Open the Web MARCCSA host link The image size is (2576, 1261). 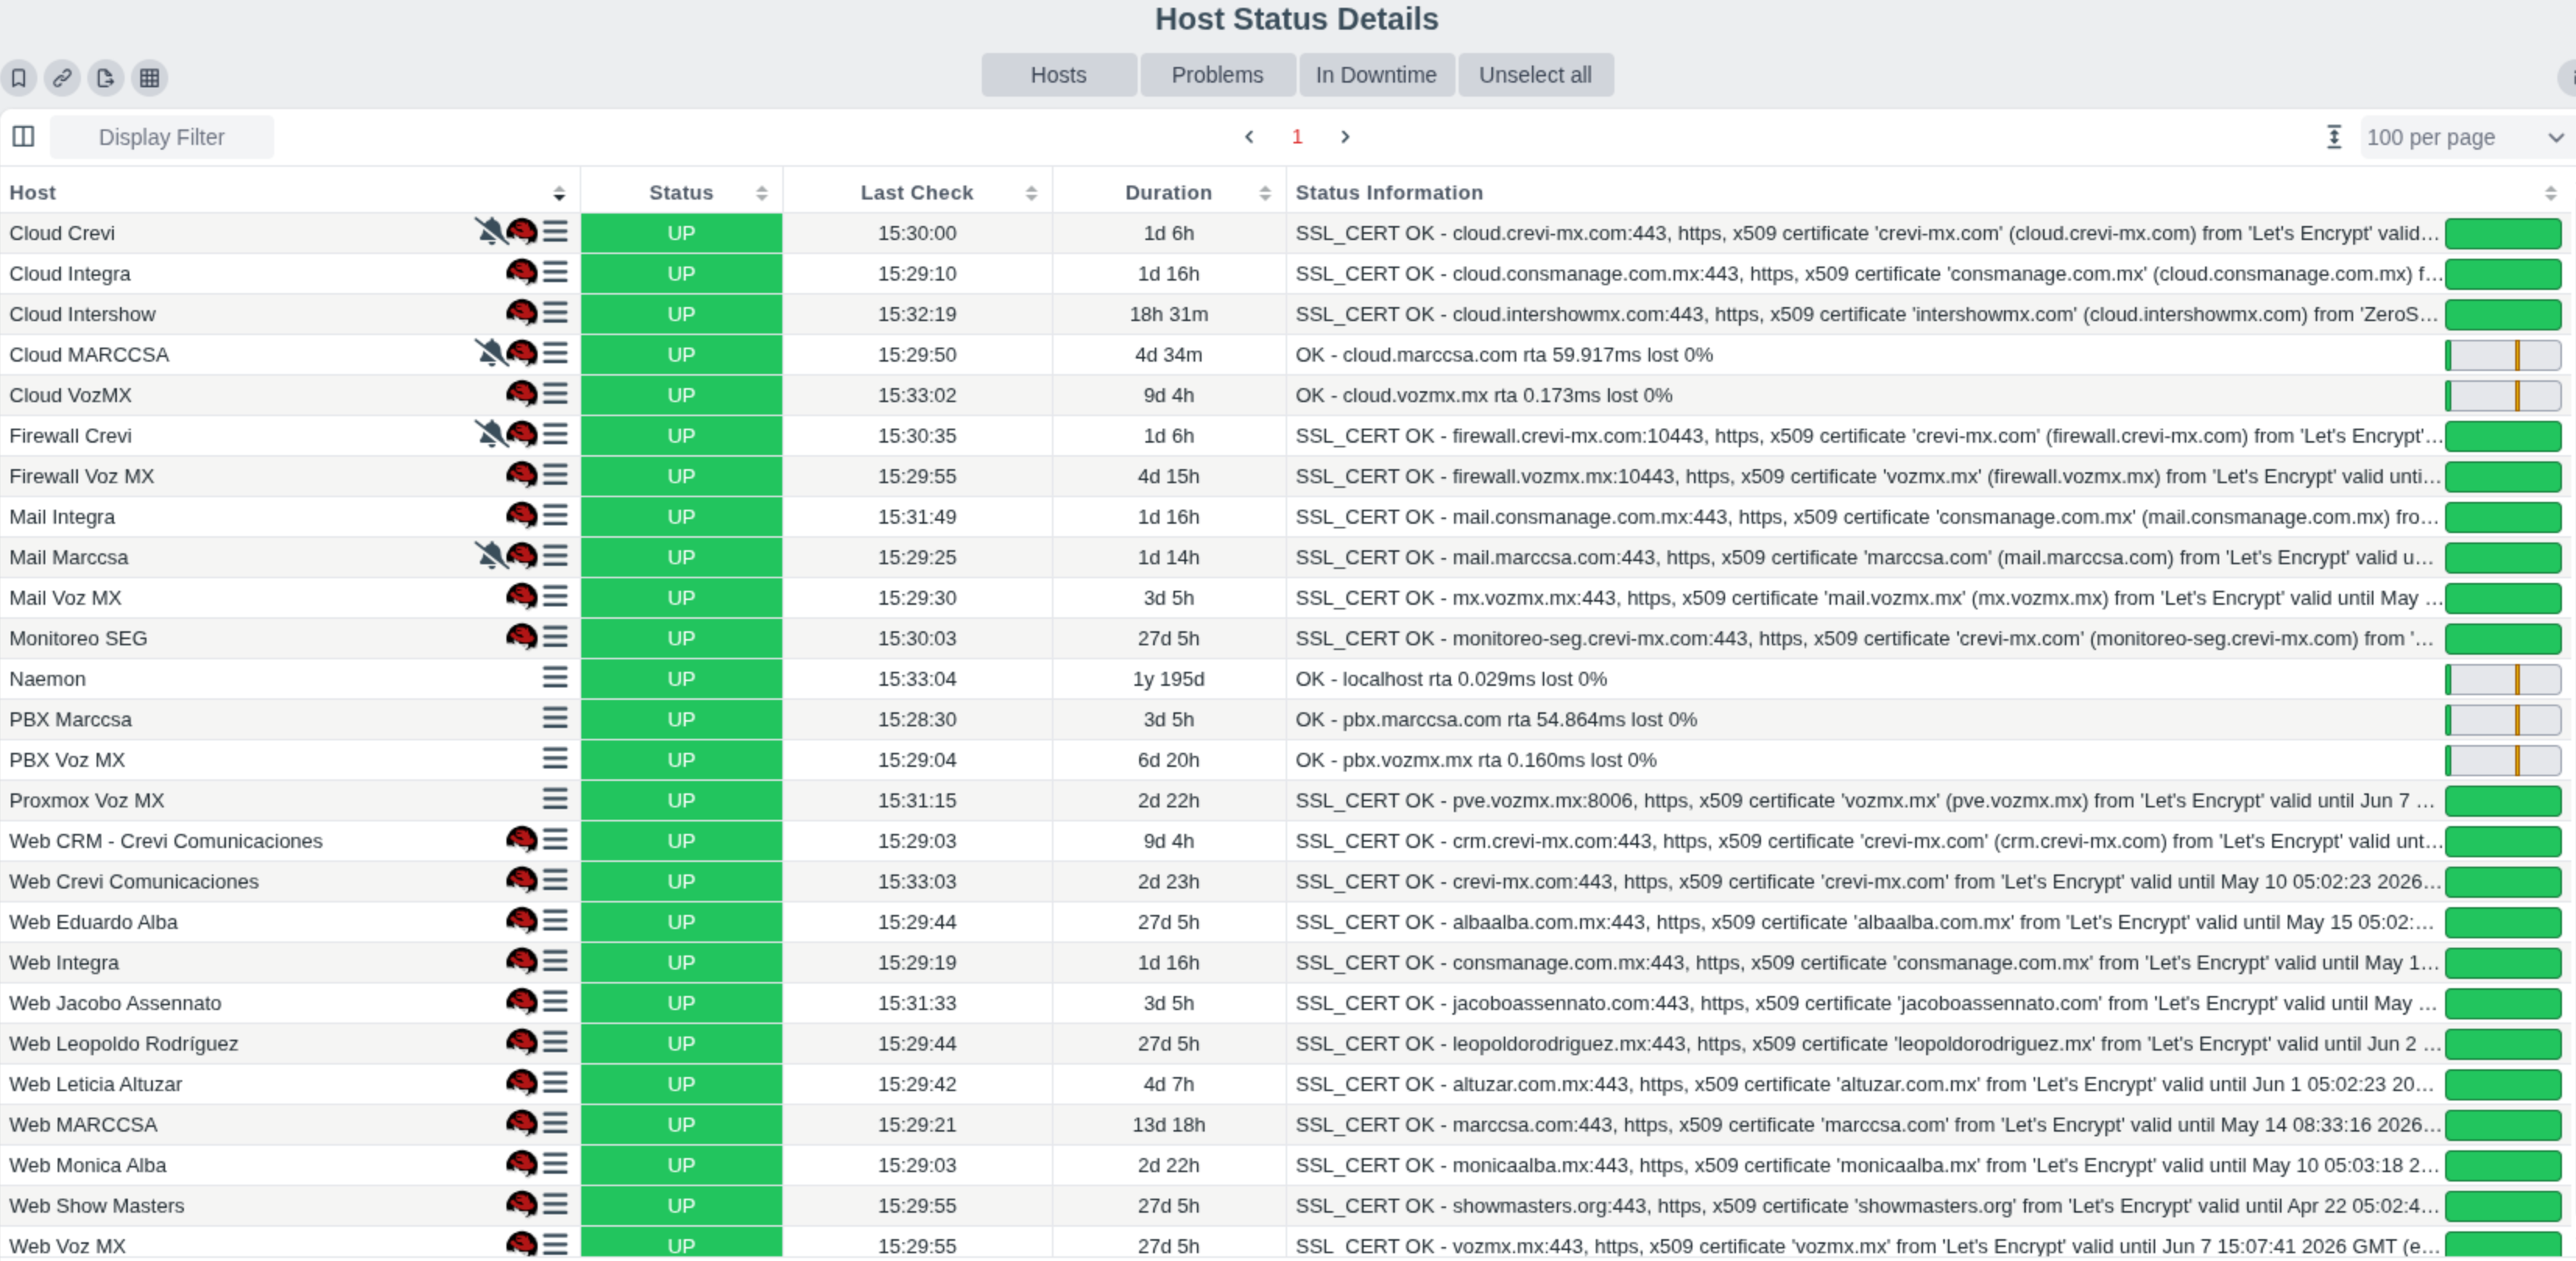[83, 1124]
